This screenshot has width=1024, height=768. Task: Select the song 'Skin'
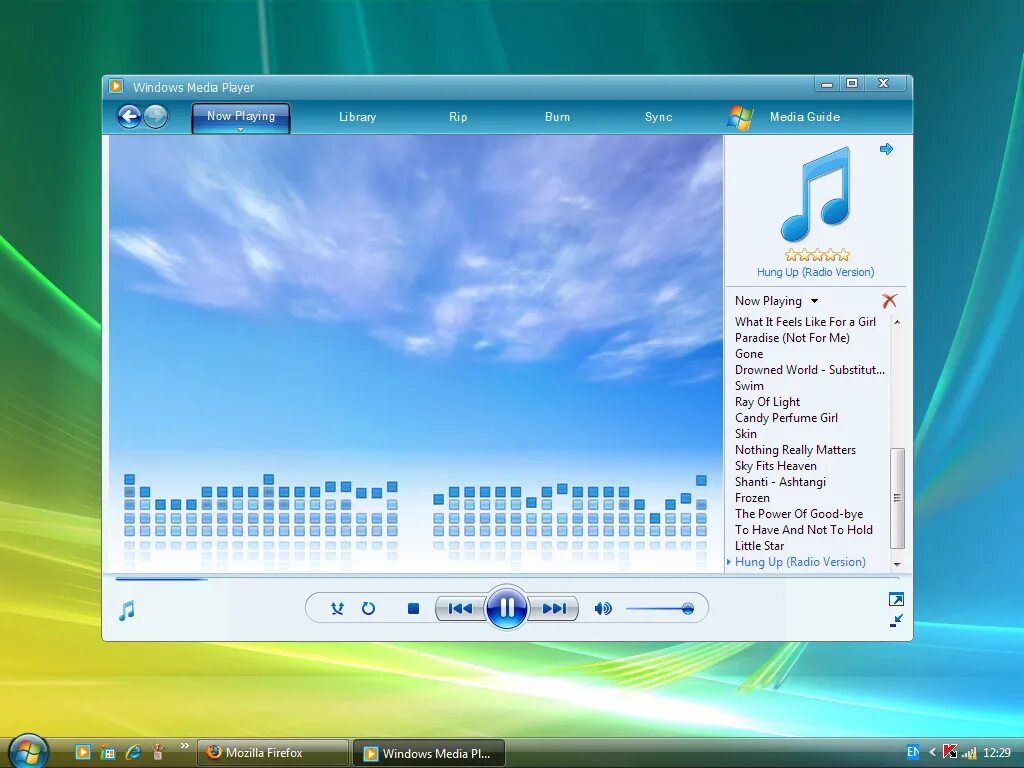(x=746, y=434)
